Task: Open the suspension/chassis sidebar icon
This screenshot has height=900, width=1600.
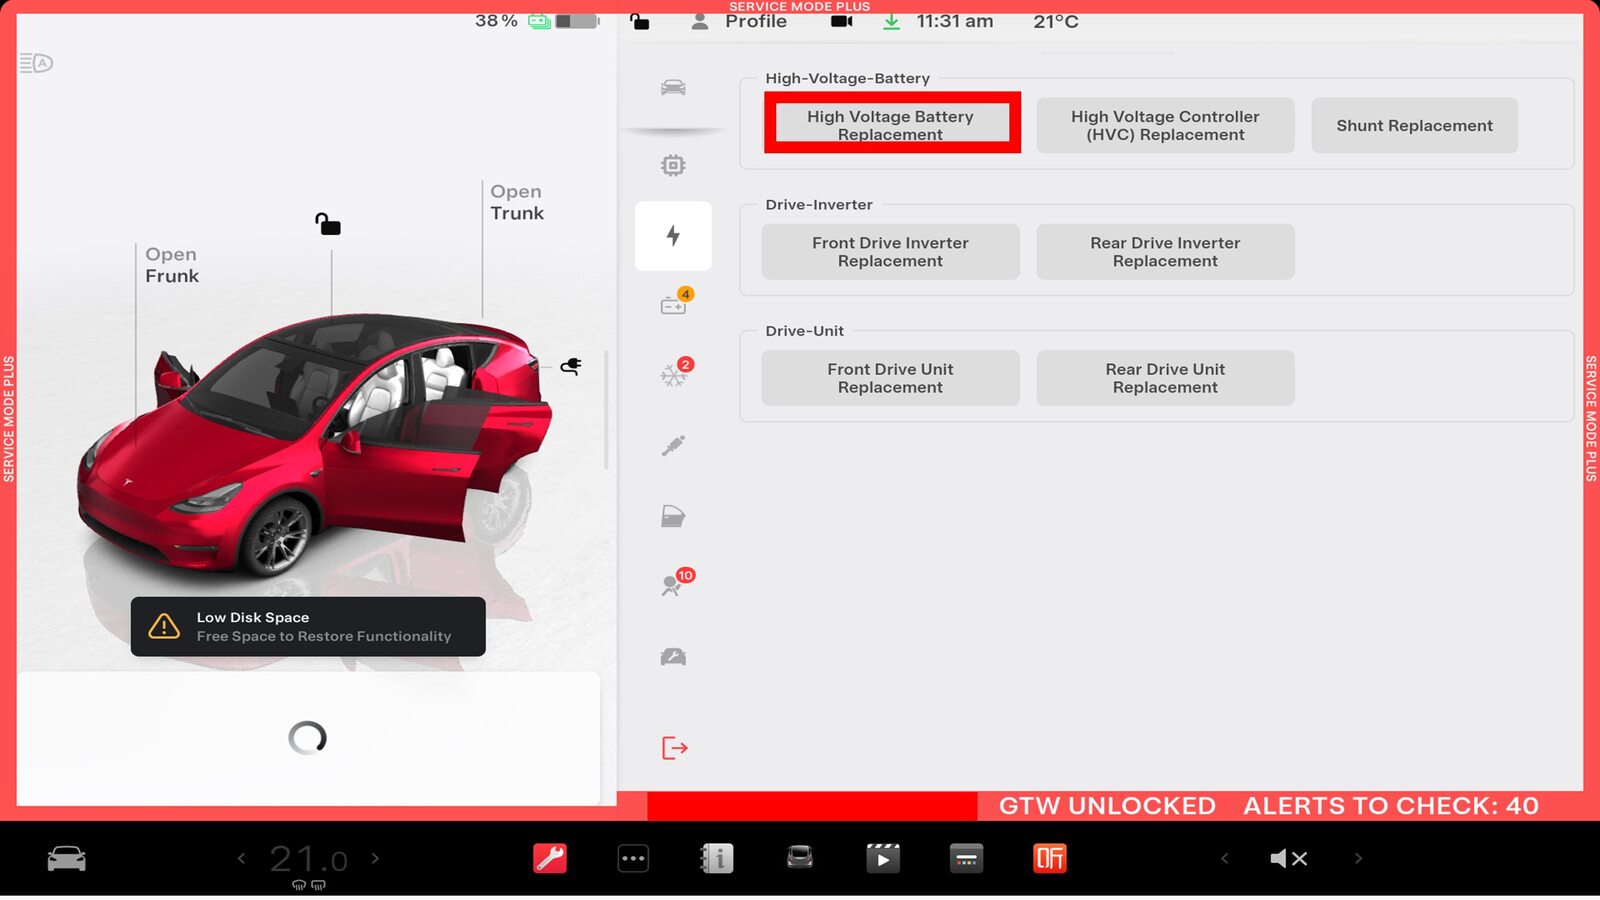Action: [673, 446]
